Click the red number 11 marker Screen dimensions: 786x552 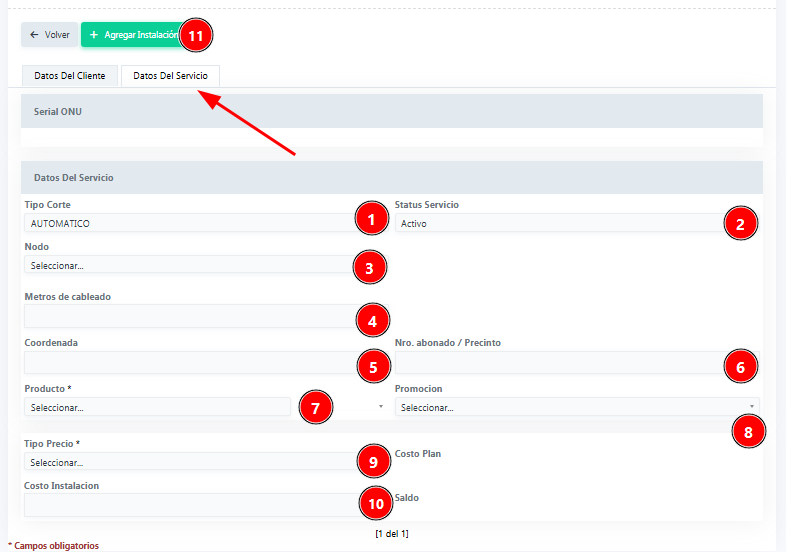click(x=196, y=36)
